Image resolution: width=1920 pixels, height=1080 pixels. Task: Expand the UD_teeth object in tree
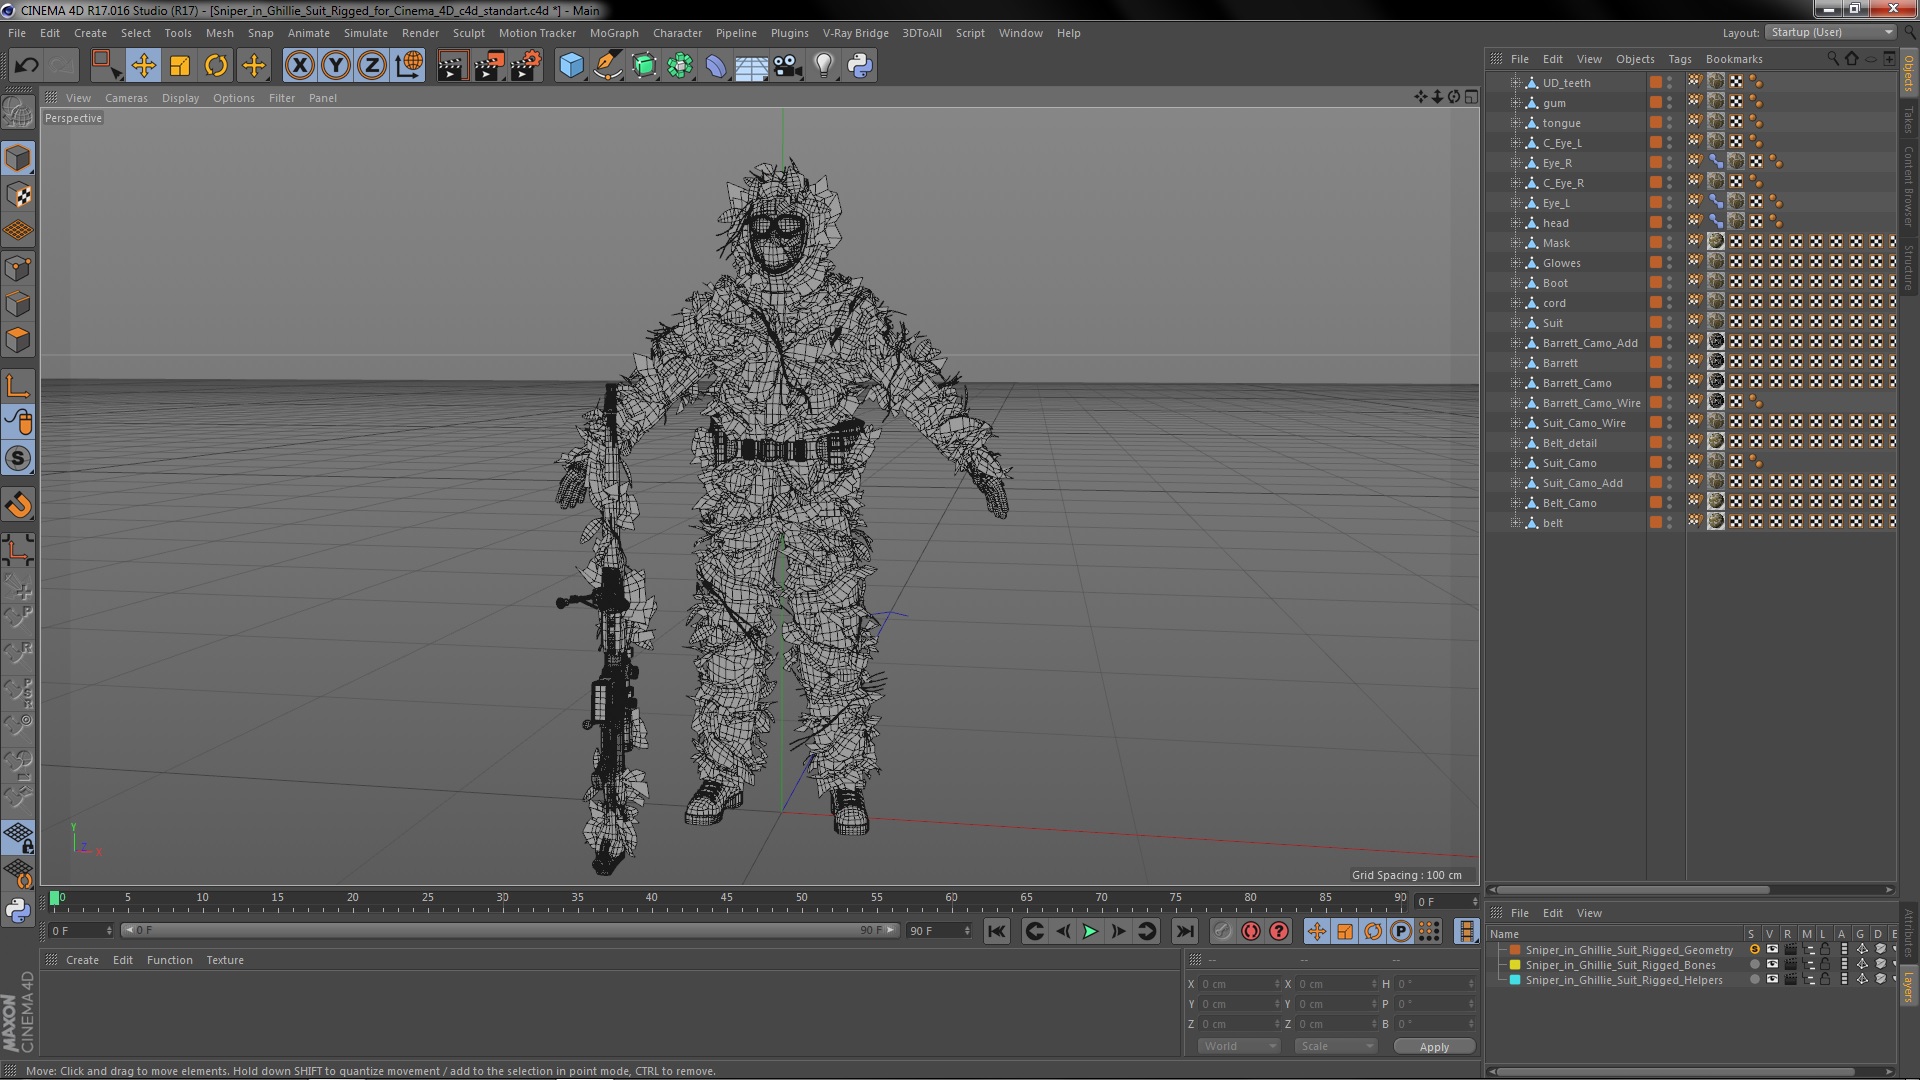1515,83
